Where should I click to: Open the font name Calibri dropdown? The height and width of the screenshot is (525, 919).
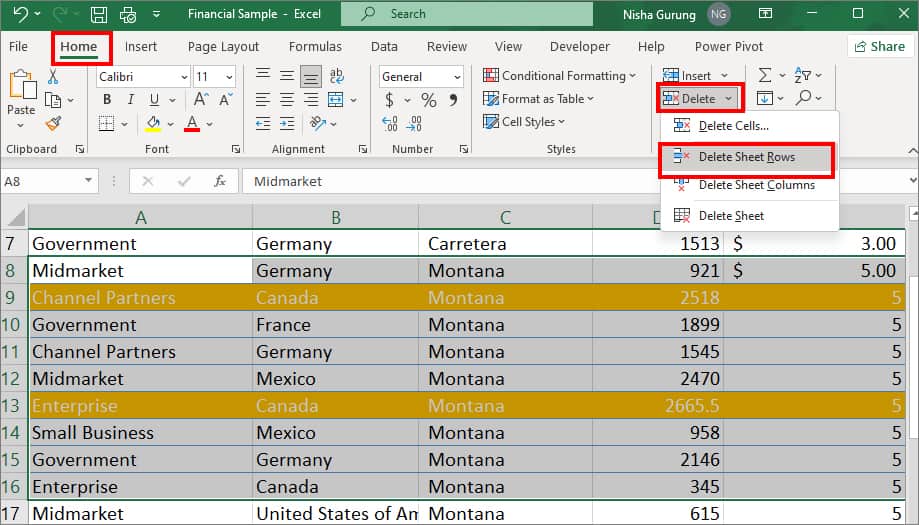(184, 77)
